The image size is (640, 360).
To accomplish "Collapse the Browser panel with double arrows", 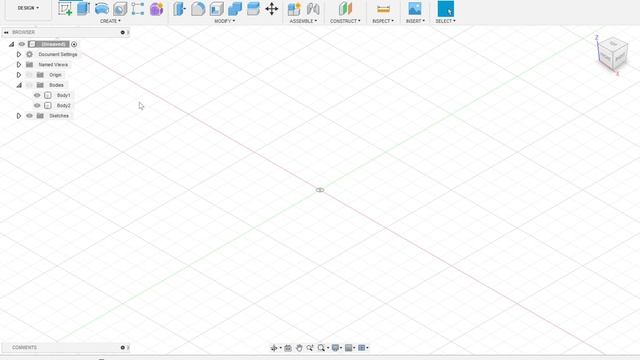I will [x=6, y=32].
